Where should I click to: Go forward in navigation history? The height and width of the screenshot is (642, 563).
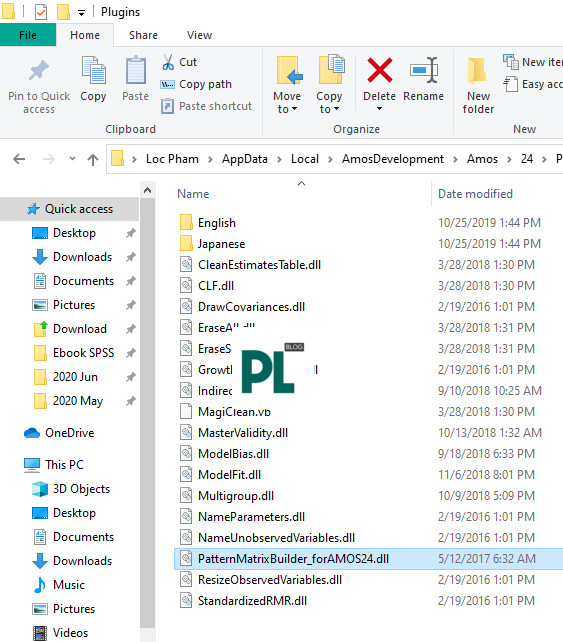[49, 159]
